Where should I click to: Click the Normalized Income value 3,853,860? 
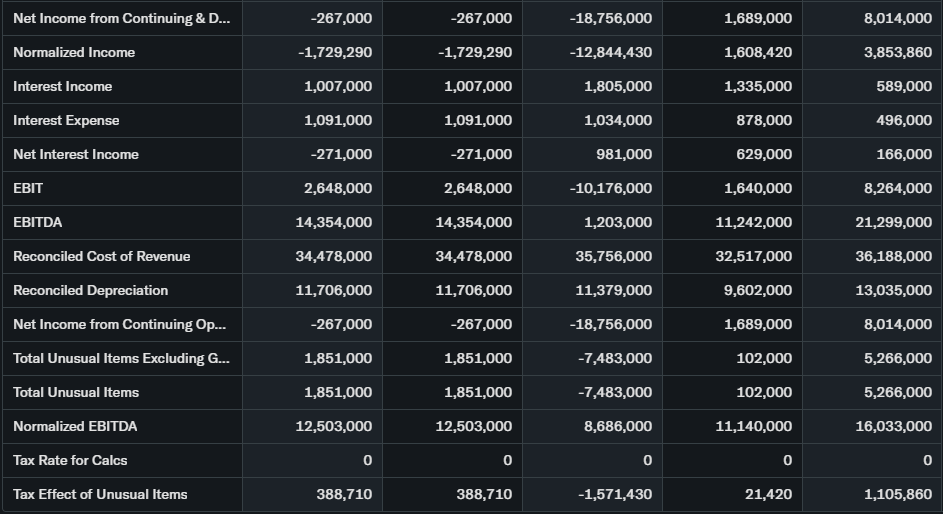(x=897, y=52)
